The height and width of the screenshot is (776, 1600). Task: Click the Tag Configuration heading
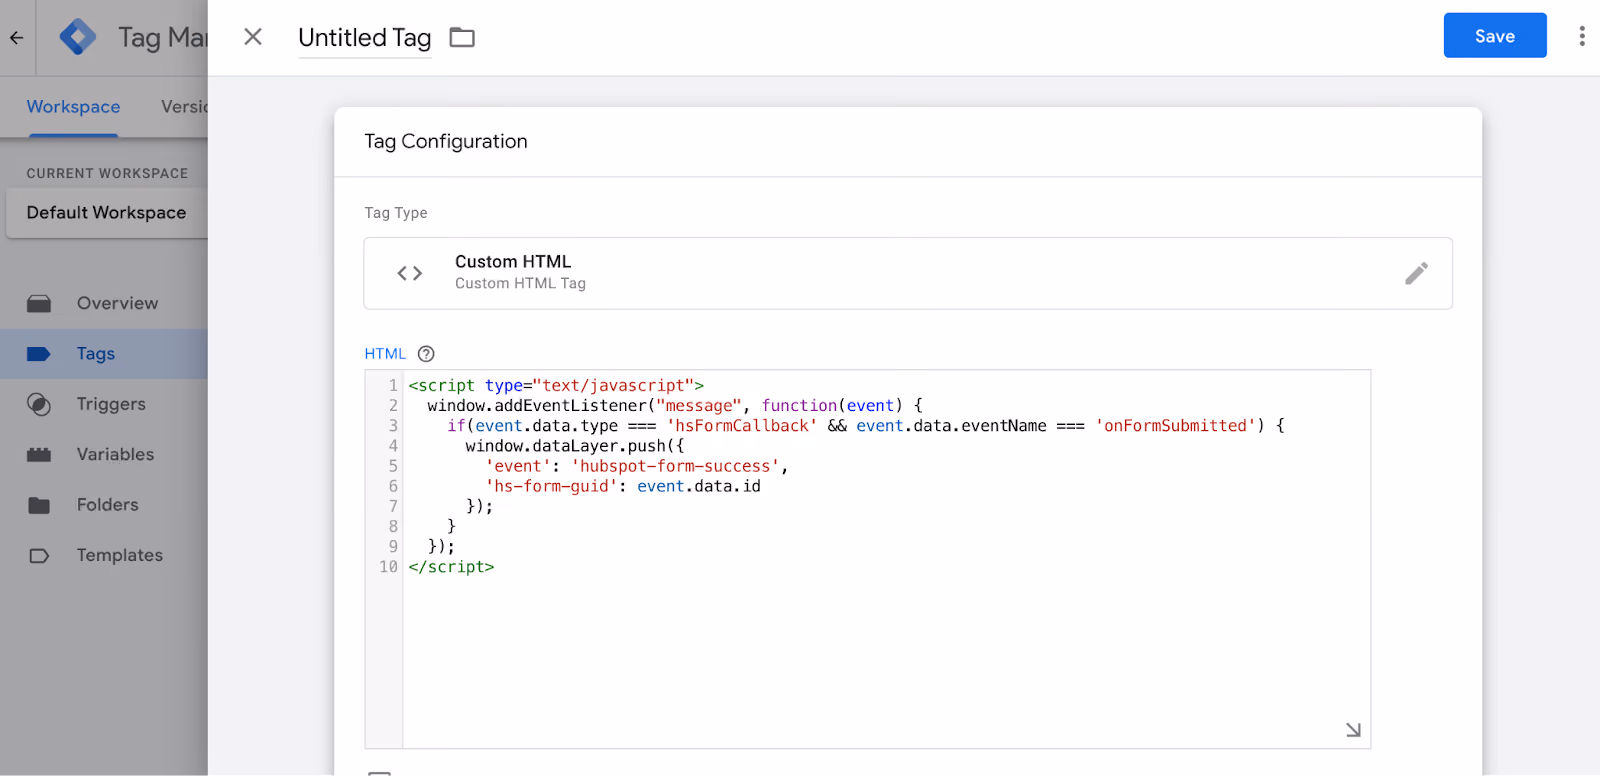(x=446, y=142)
